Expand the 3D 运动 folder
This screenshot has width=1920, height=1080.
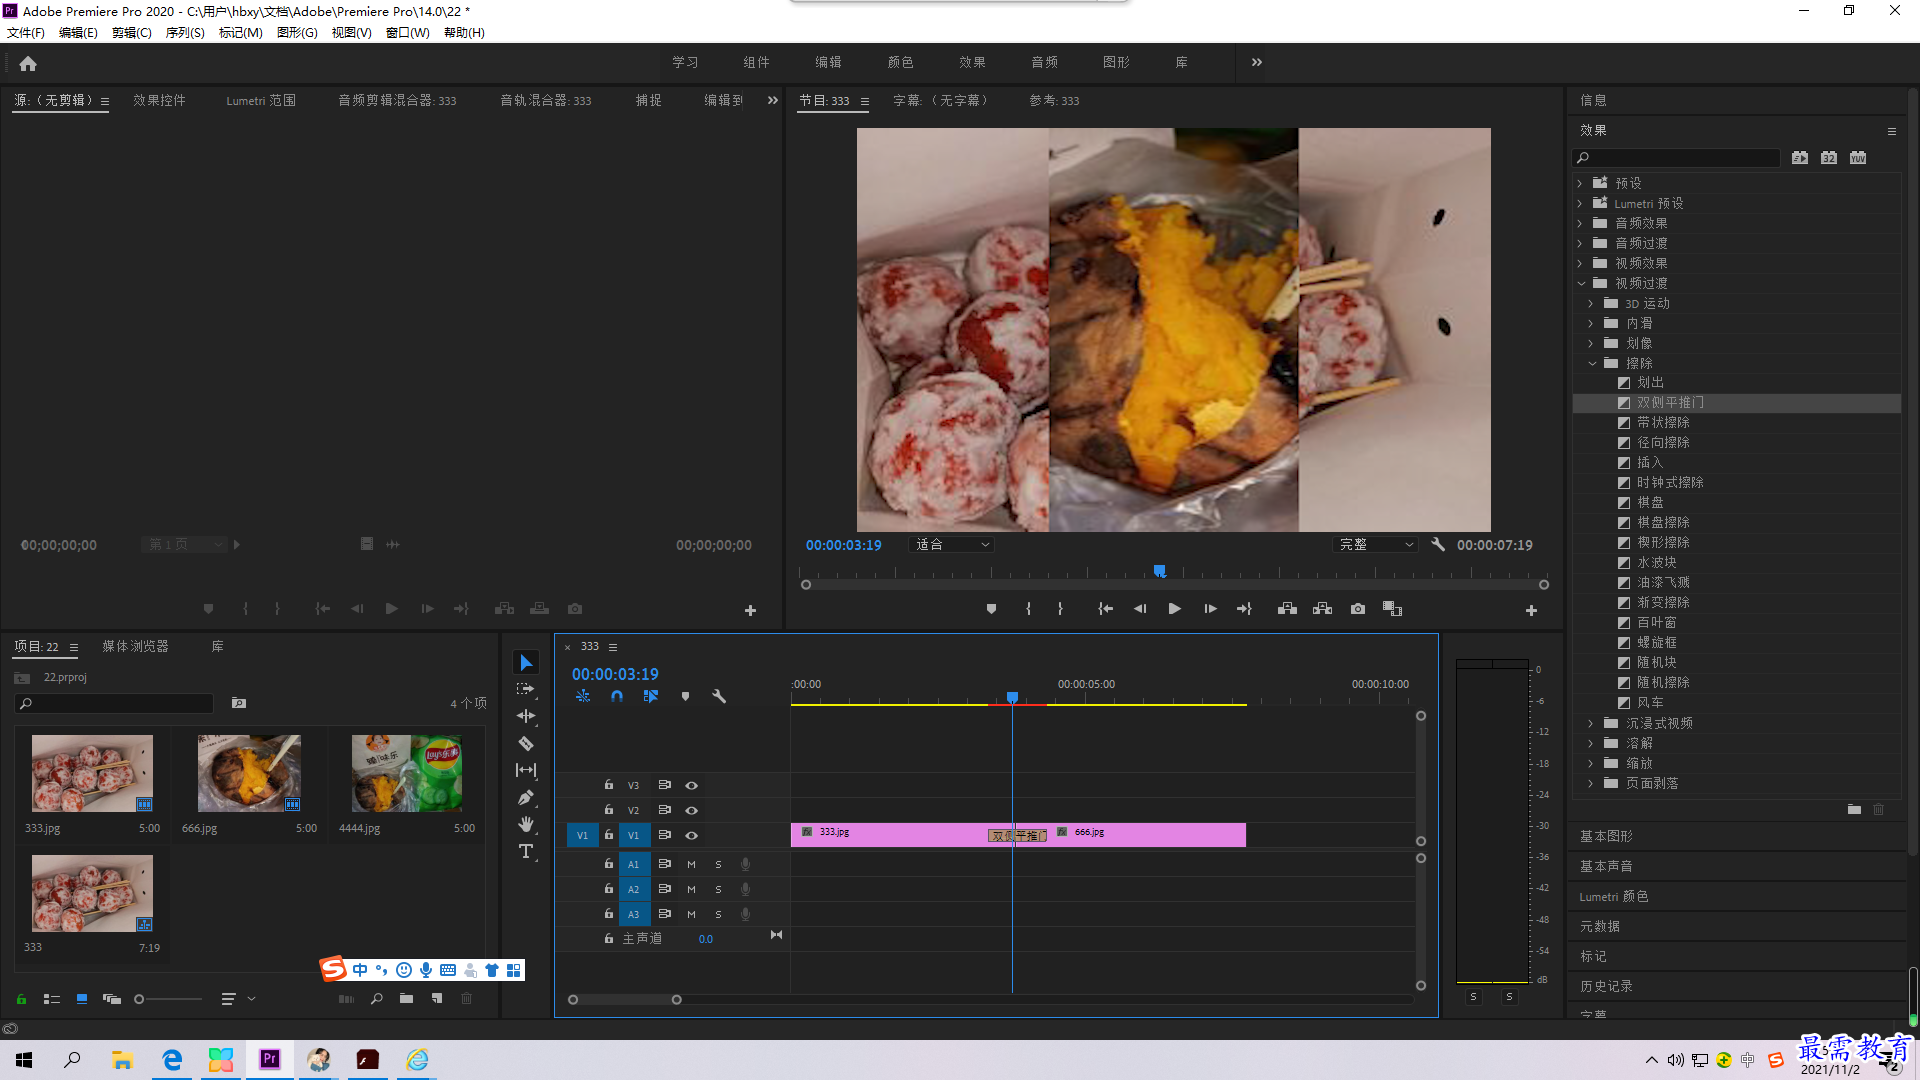(x=1591, y=304)
